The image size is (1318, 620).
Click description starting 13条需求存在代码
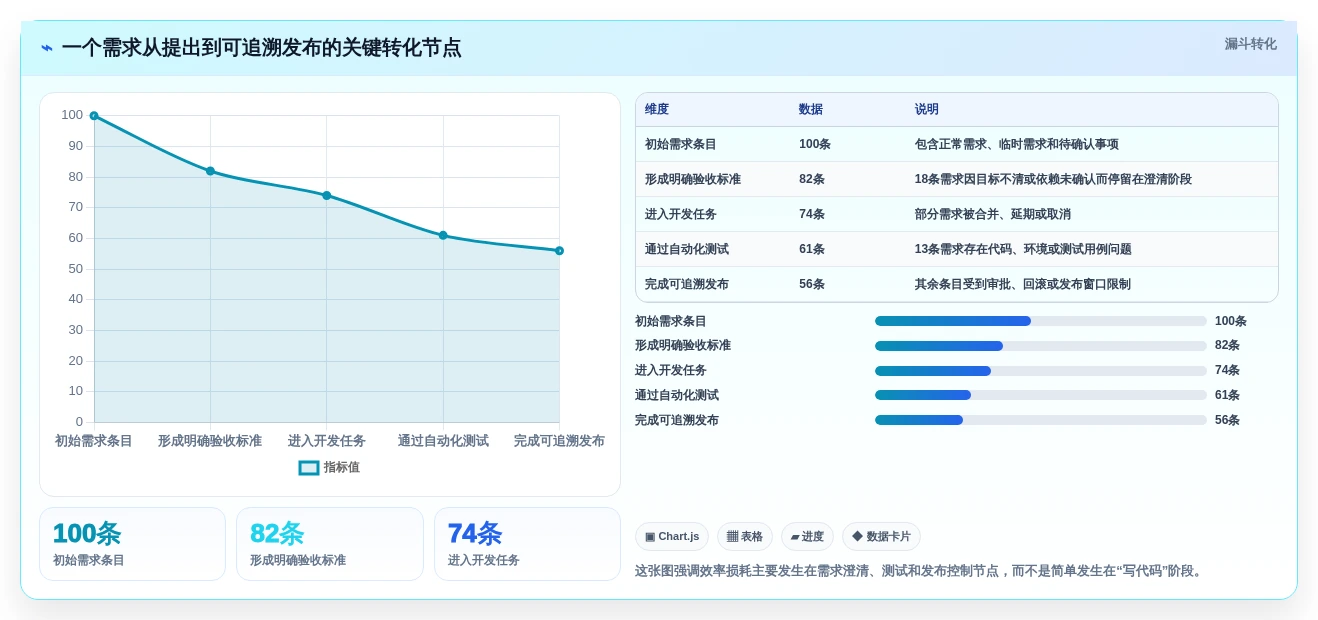point(1023,250)
